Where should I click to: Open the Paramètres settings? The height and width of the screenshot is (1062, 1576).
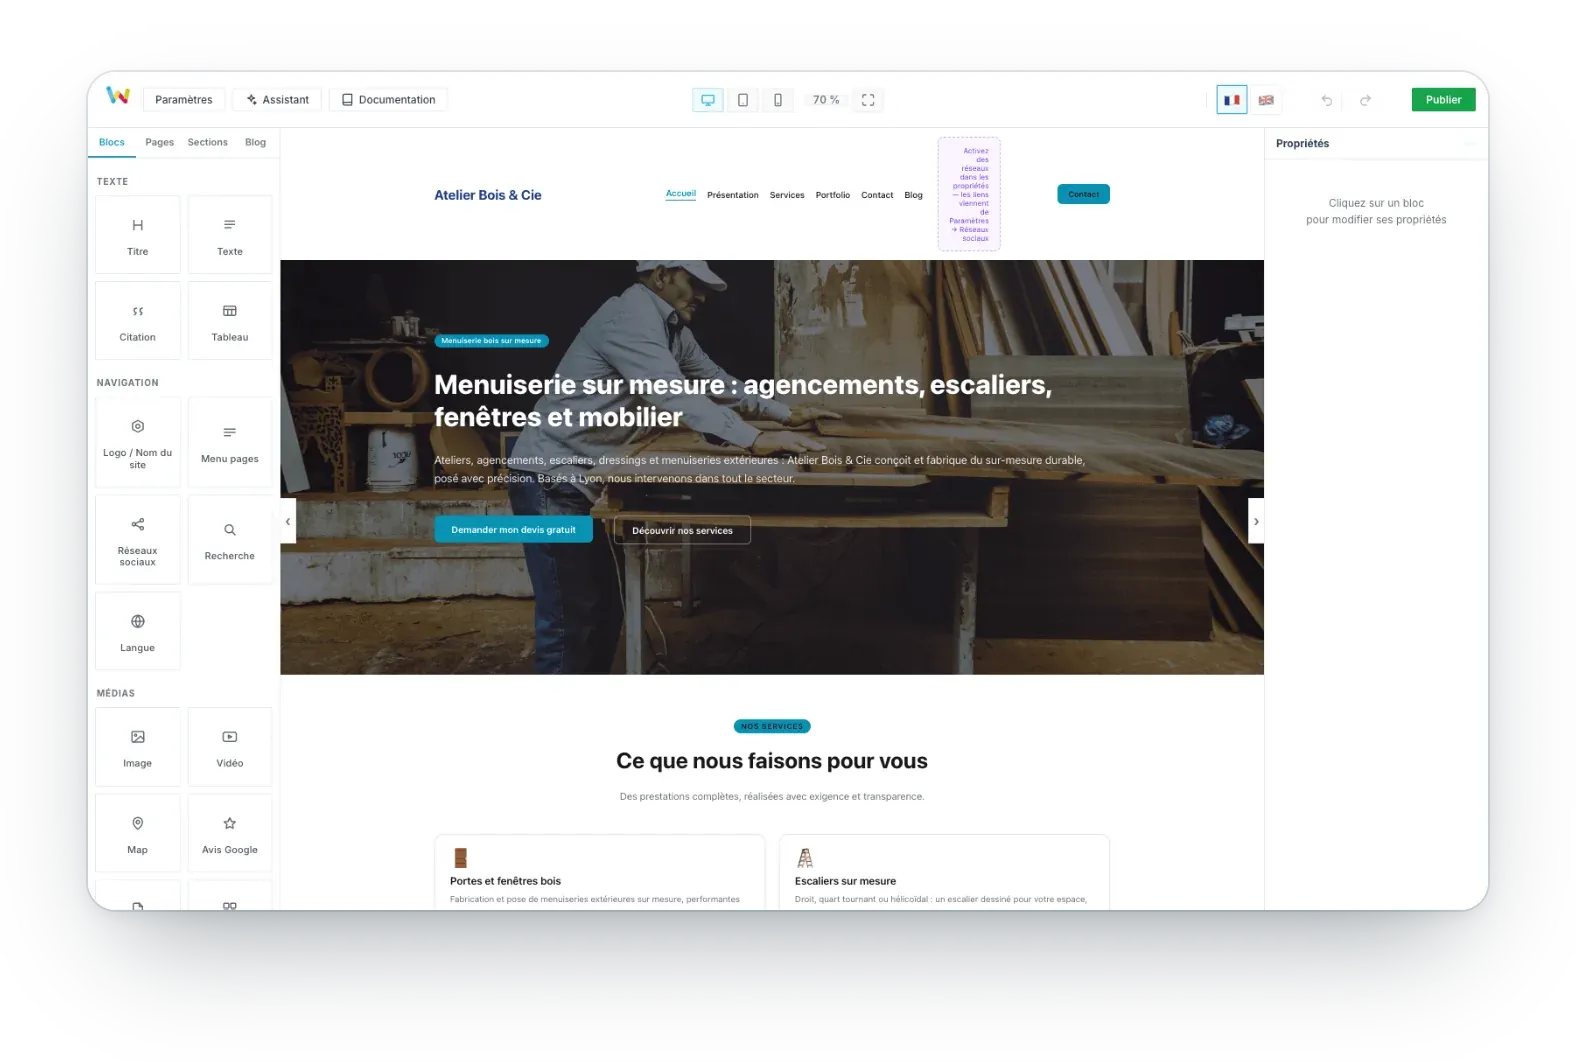[x=184, y=100]
